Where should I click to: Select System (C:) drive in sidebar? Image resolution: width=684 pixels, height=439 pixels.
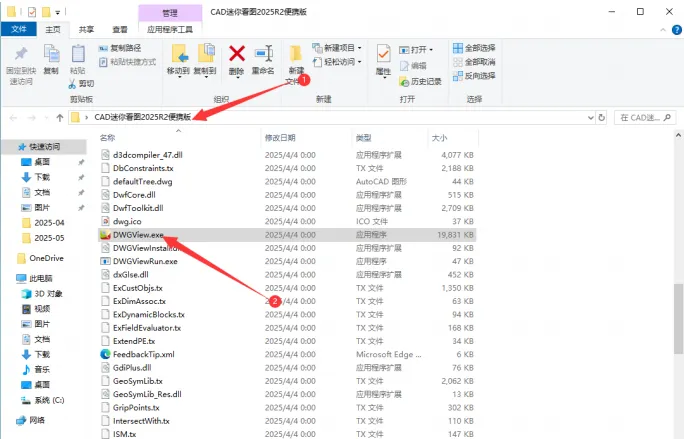point(43,400)
